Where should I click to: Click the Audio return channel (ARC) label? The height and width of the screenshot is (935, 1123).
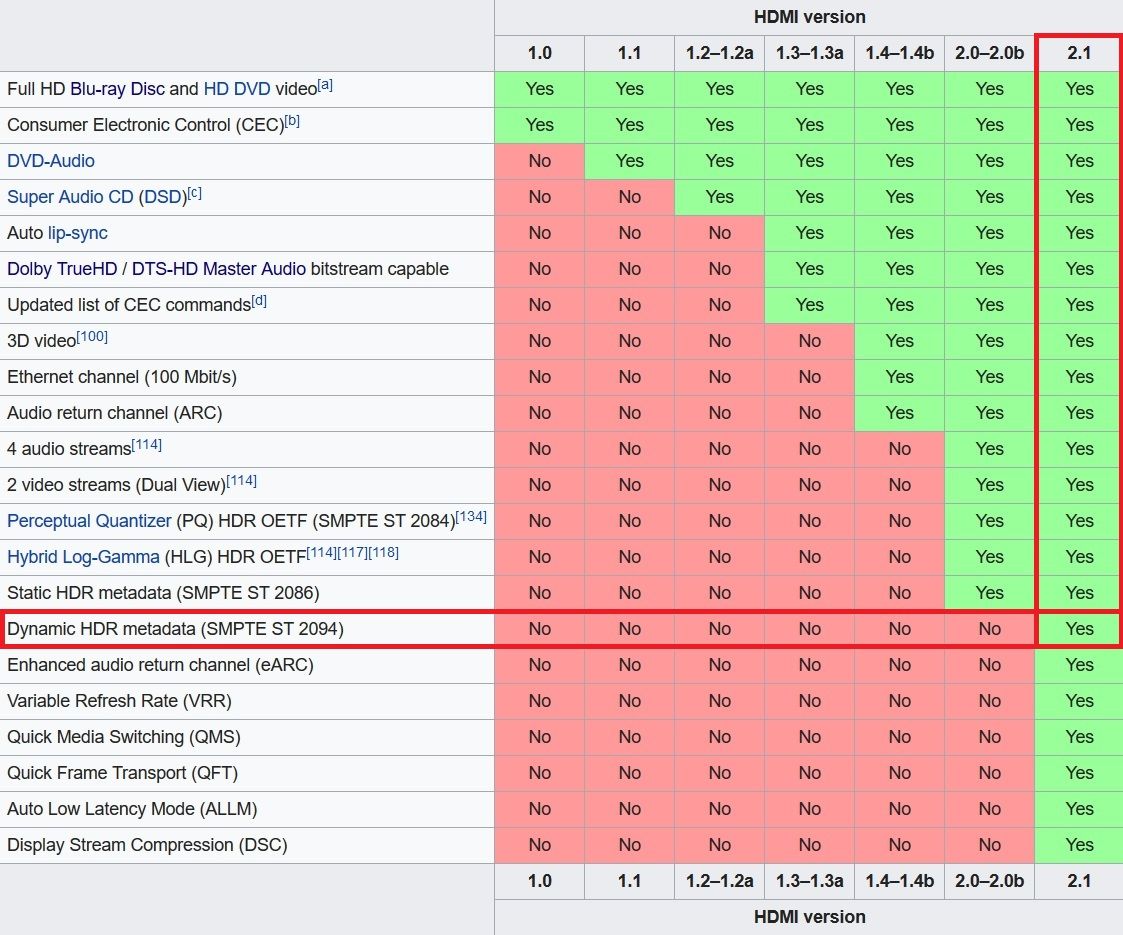[x=115, y=413]
